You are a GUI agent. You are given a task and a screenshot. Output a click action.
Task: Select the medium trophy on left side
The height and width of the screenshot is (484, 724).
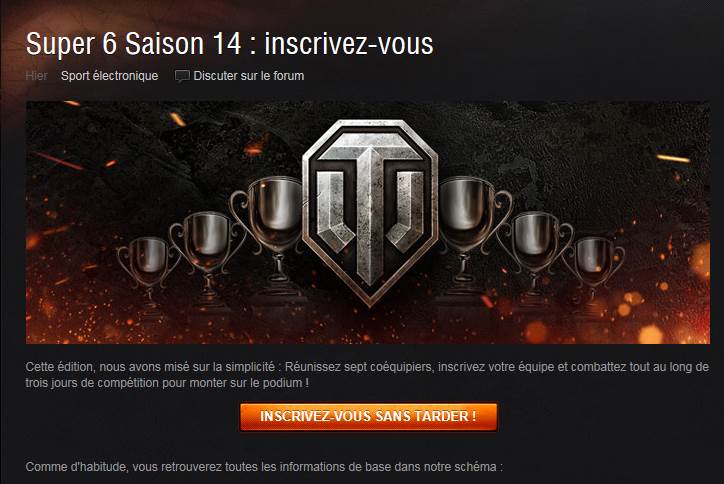[208, 257]
